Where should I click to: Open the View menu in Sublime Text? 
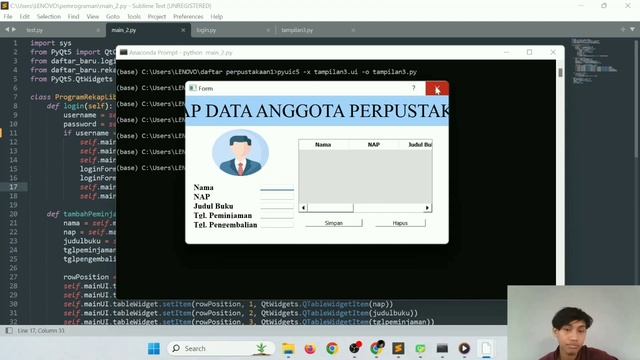coord(93,16)
